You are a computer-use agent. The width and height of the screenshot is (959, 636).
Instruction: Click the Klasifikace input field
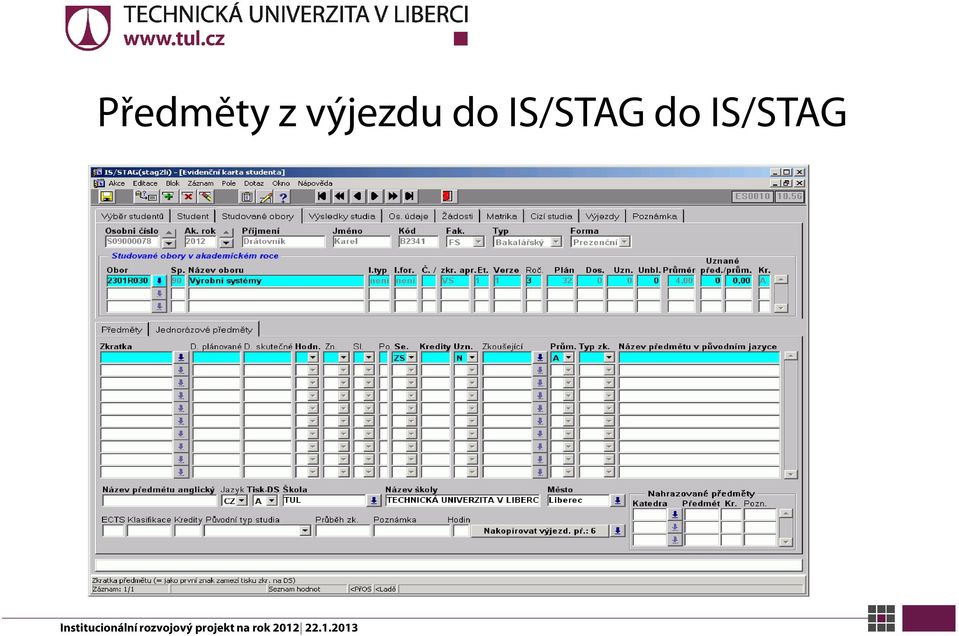149,531
